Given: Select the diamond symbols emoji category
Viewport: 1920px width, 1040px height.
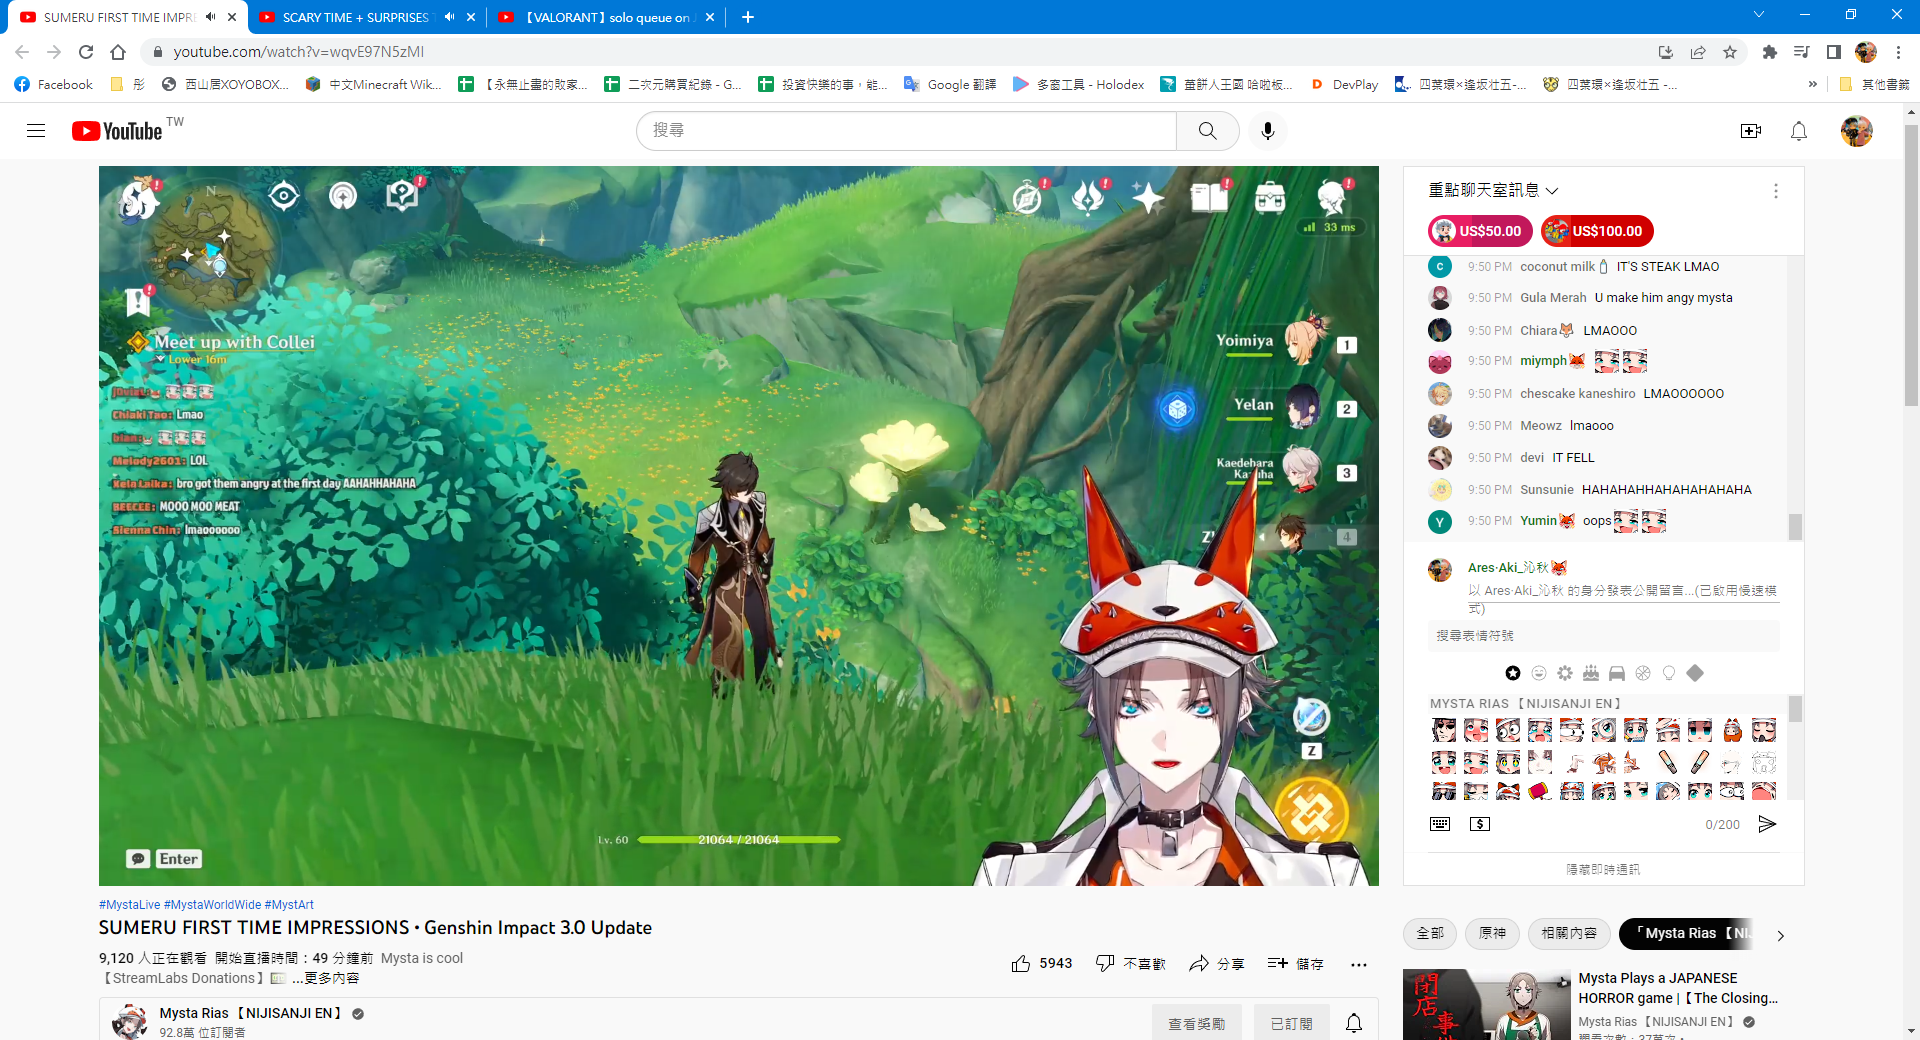Looking at the screenshot, I should 1695,673.
